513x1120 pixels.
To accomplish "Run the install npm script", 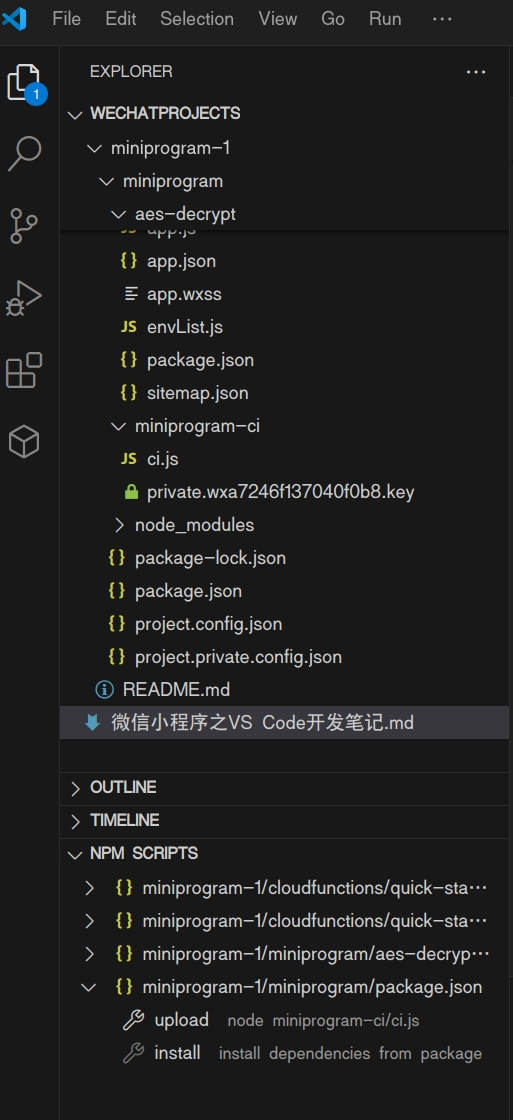I will pyautogui.click(x=177, y=1053).
